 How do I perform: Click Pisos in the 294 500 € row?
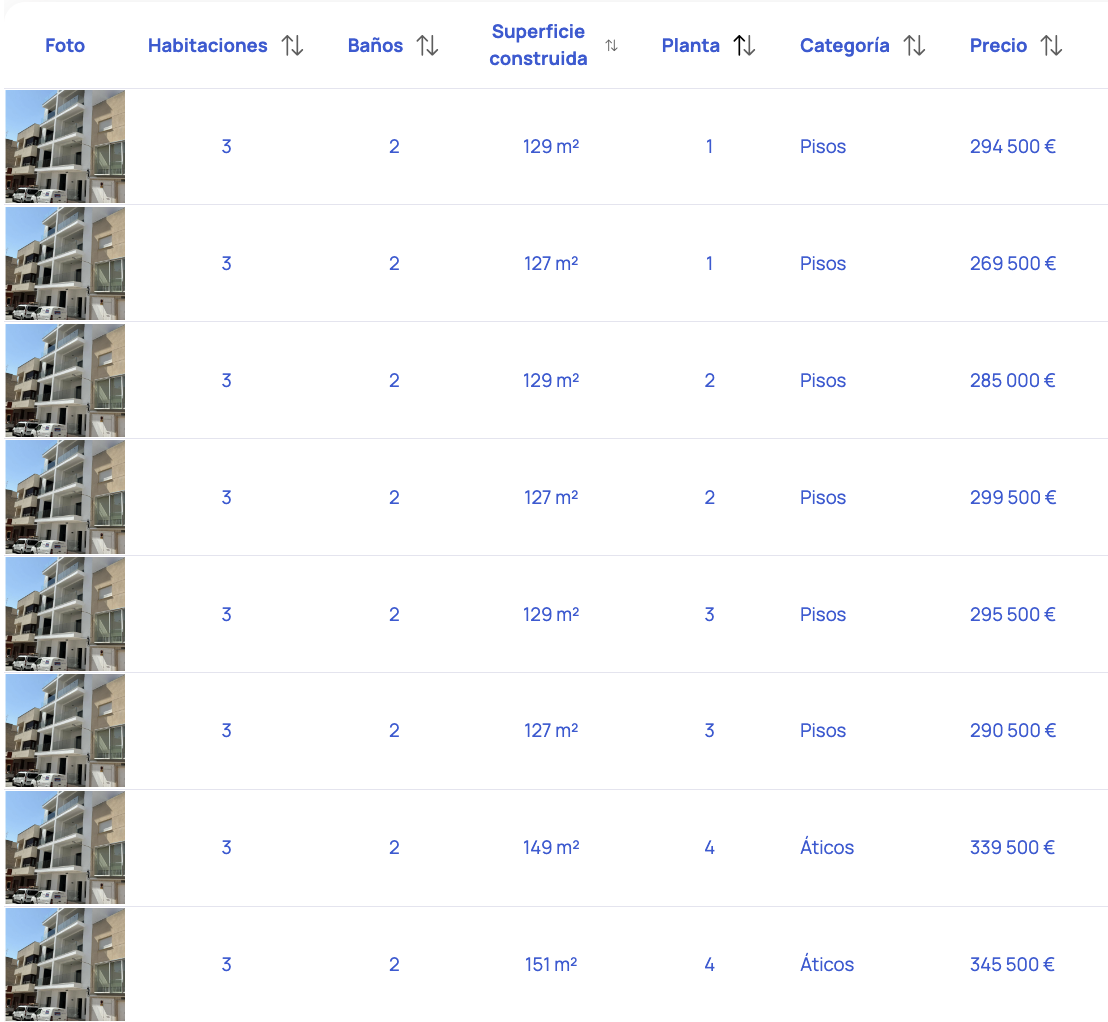coord(823,147)
